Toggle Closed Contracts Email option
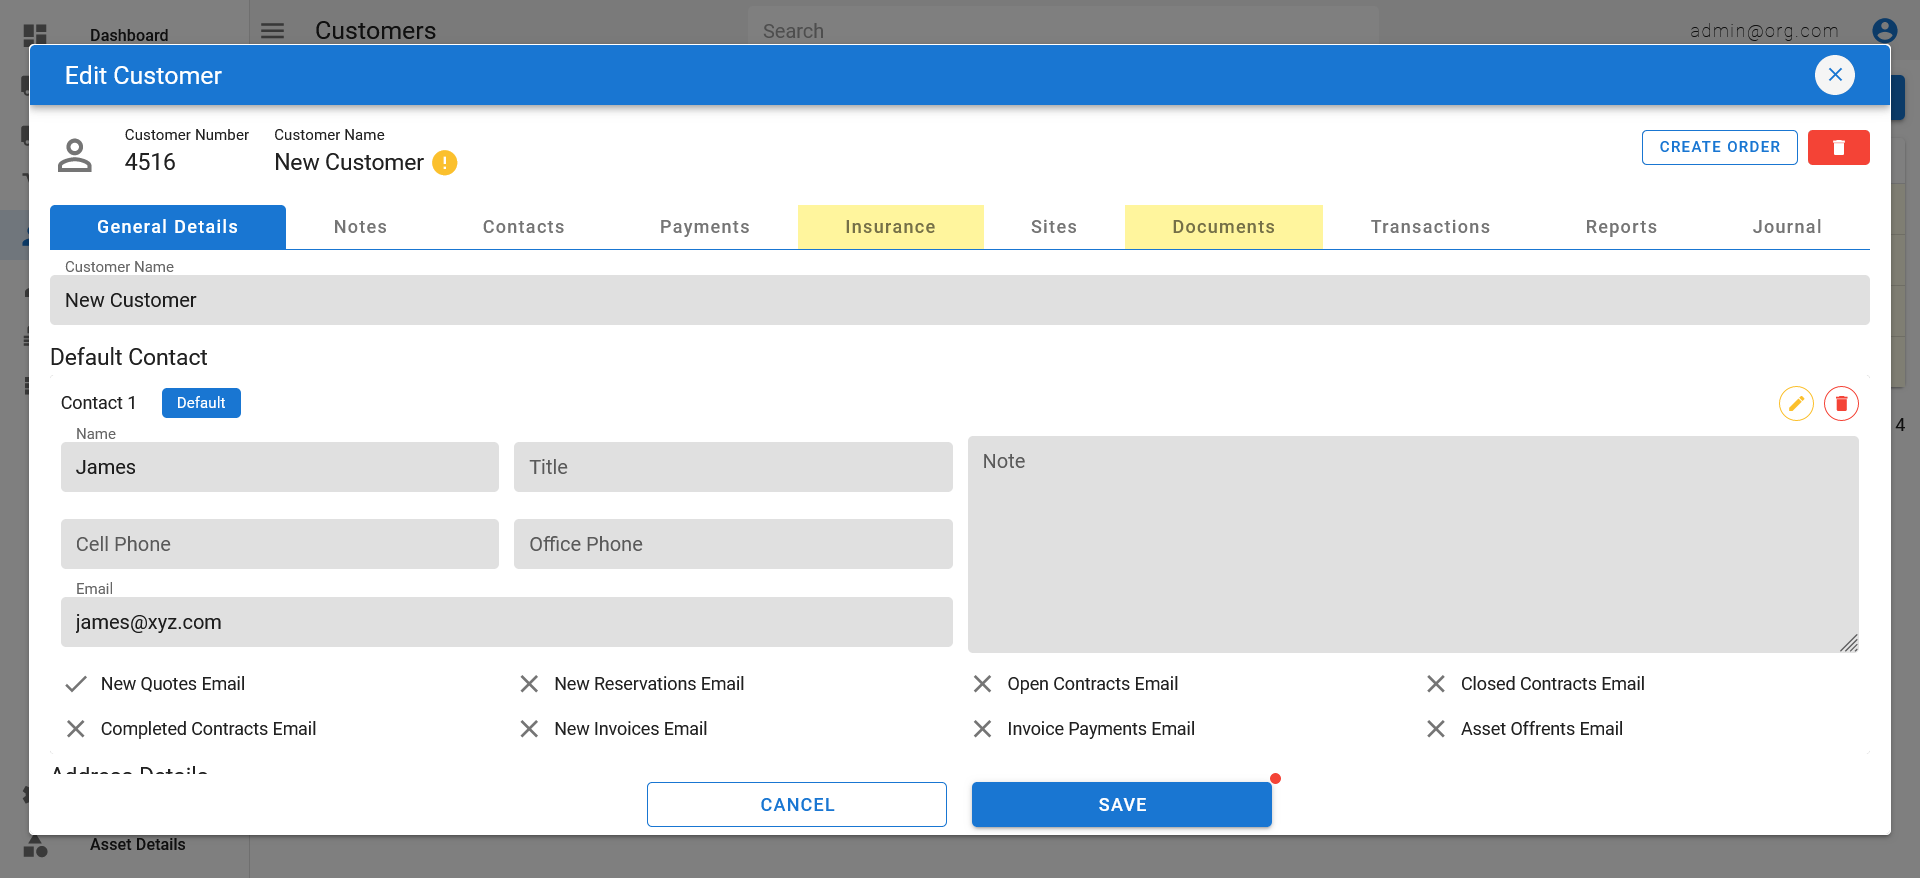The image size is (1920, 878). point(1435,684)
